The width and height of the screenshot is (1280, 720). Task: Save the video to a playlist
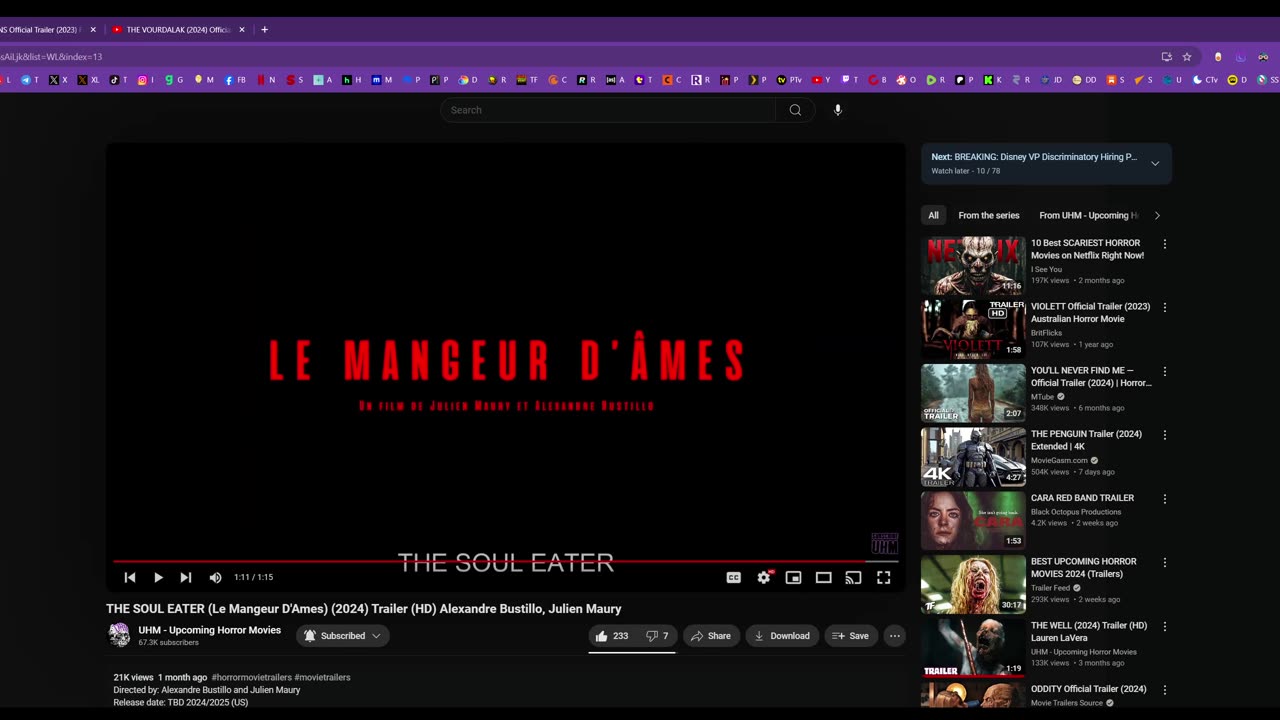pyautogui.click(x=851, y=636)
